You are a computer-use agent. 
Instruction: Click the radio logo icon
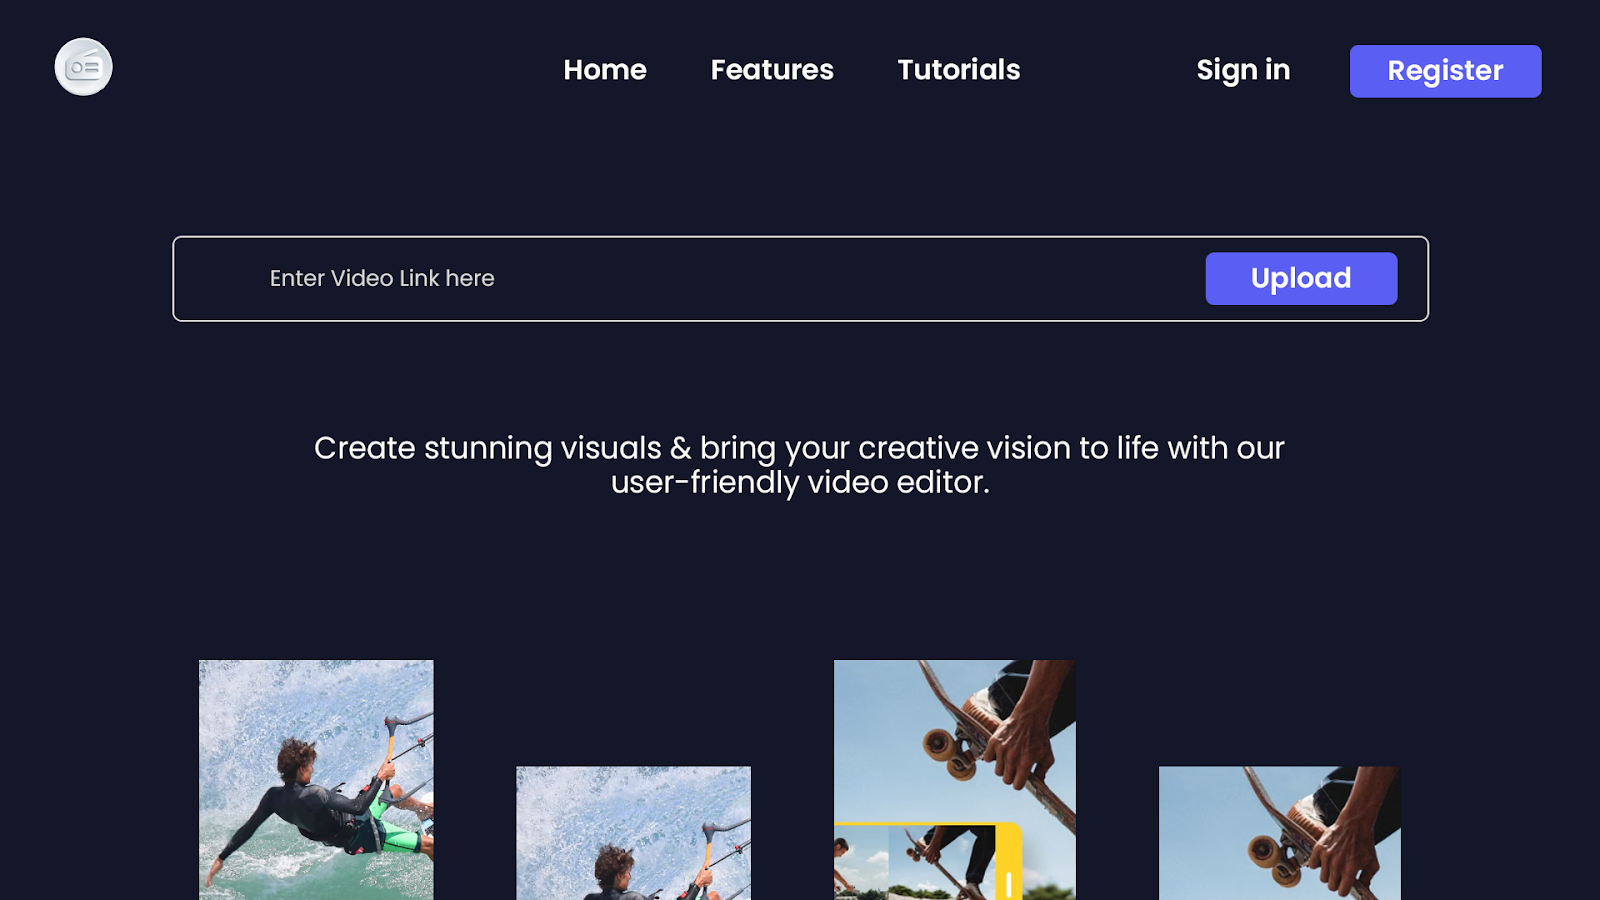(83, 67)
